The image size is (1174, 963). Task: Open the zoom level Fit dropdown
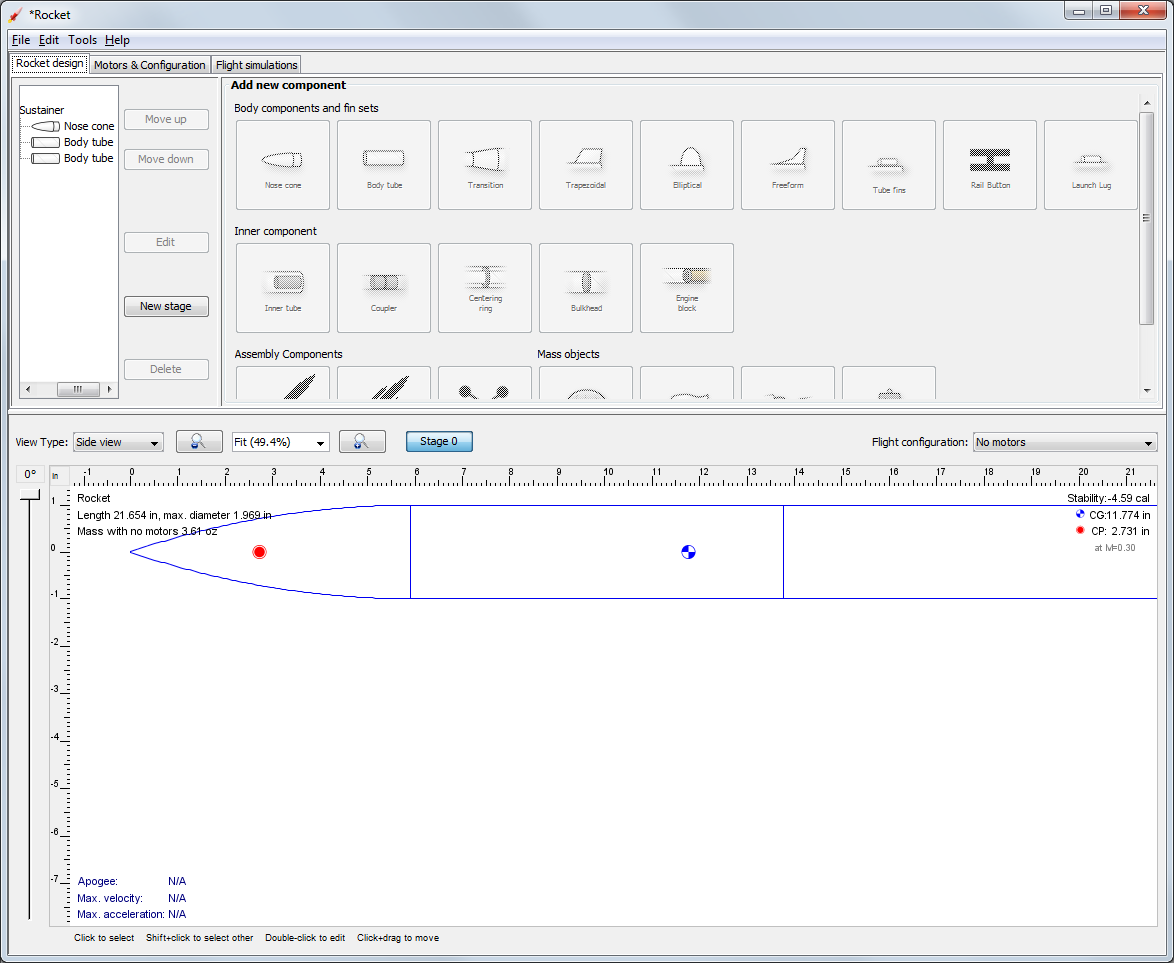coord(280,441)
